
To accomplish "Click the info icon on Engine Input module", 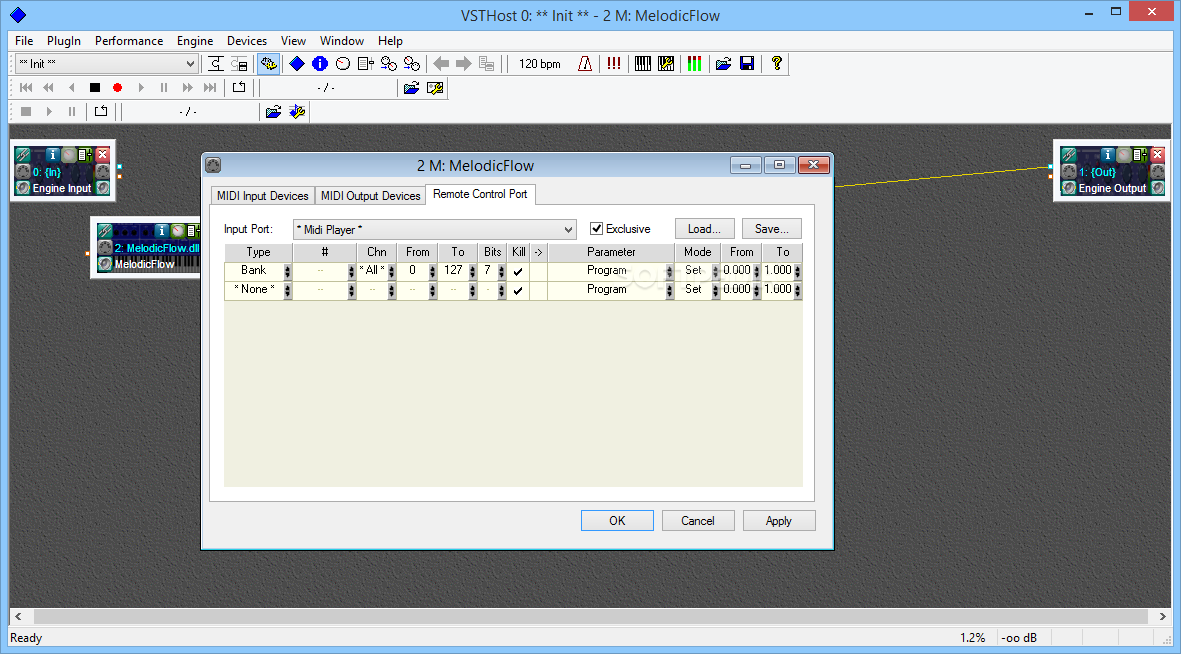I will click(x=52, y=154).
